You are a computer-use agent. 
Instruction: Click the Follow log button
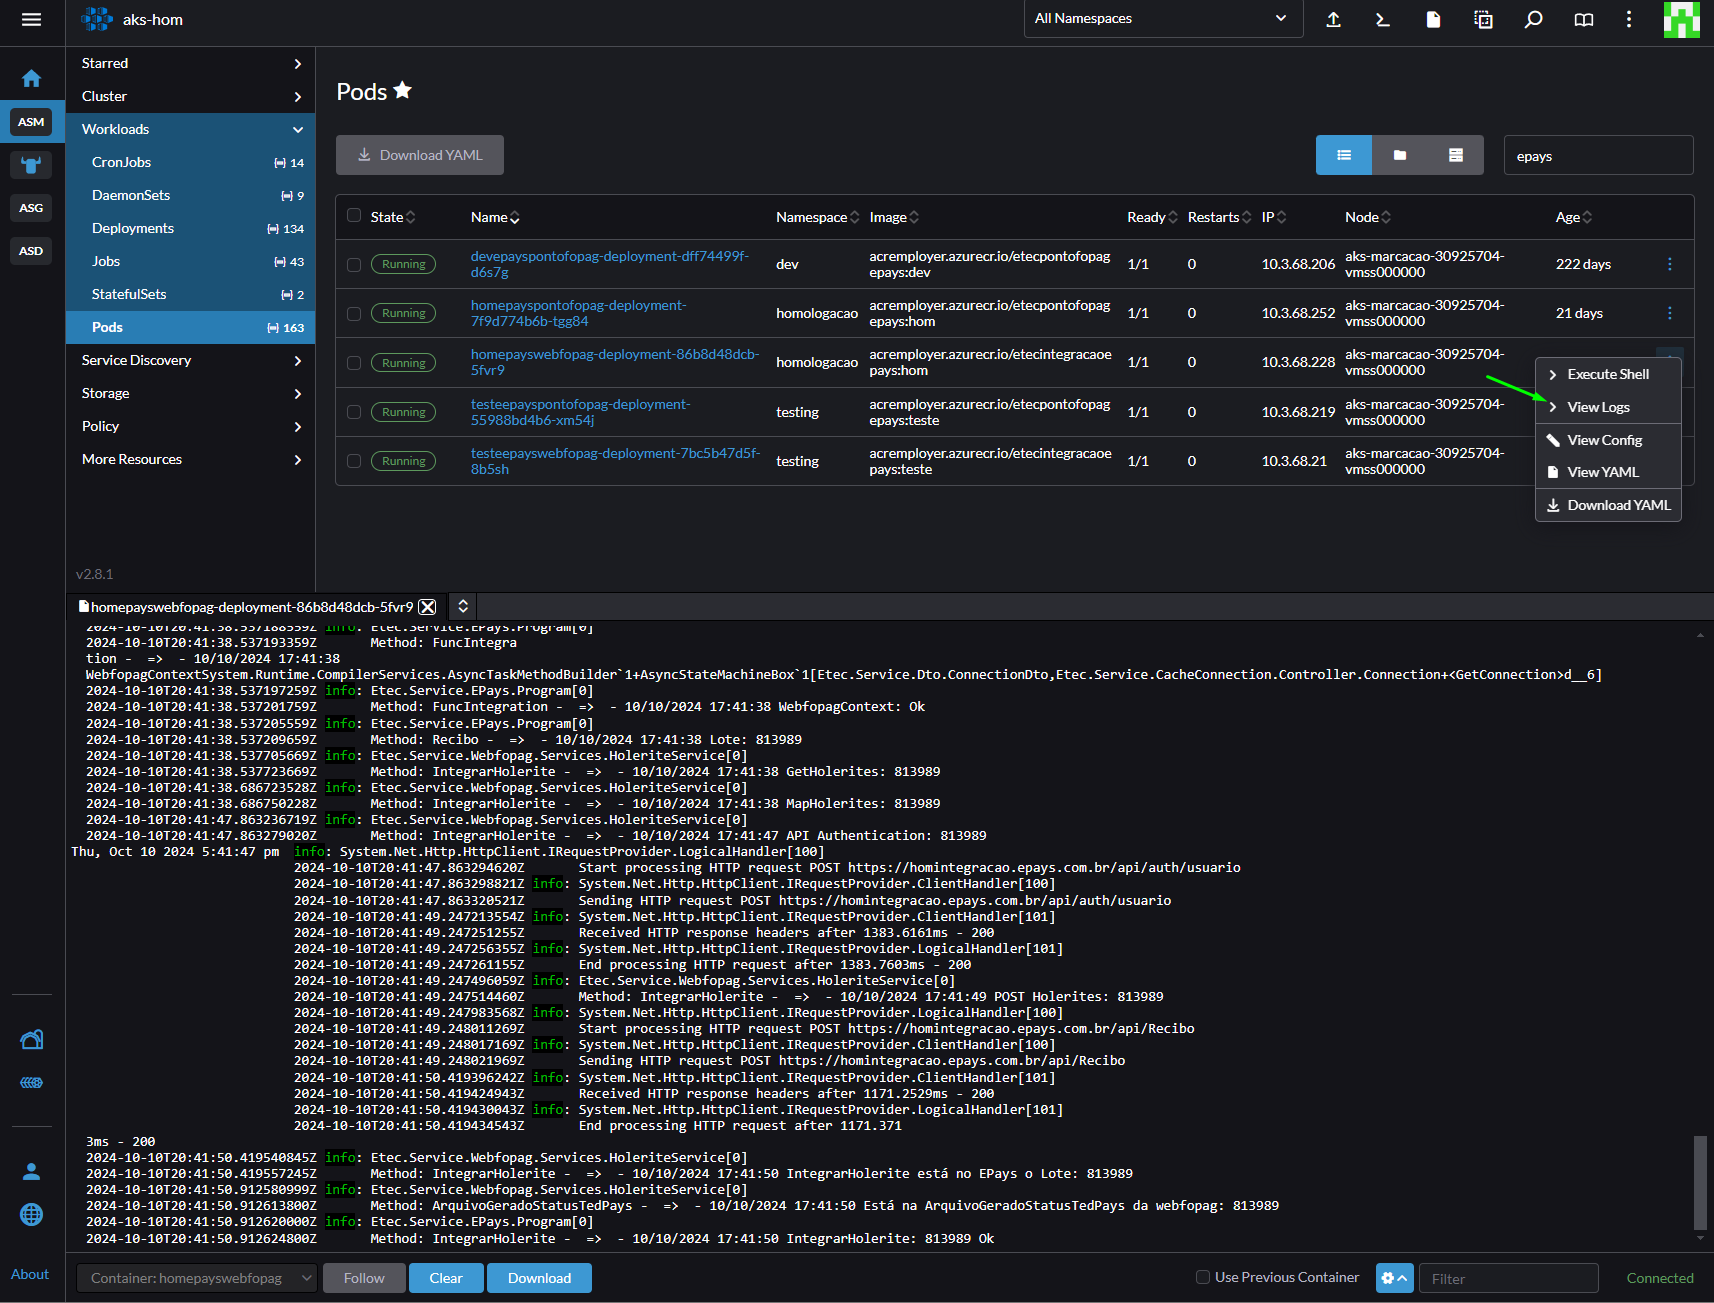[x=364, y=1278]
